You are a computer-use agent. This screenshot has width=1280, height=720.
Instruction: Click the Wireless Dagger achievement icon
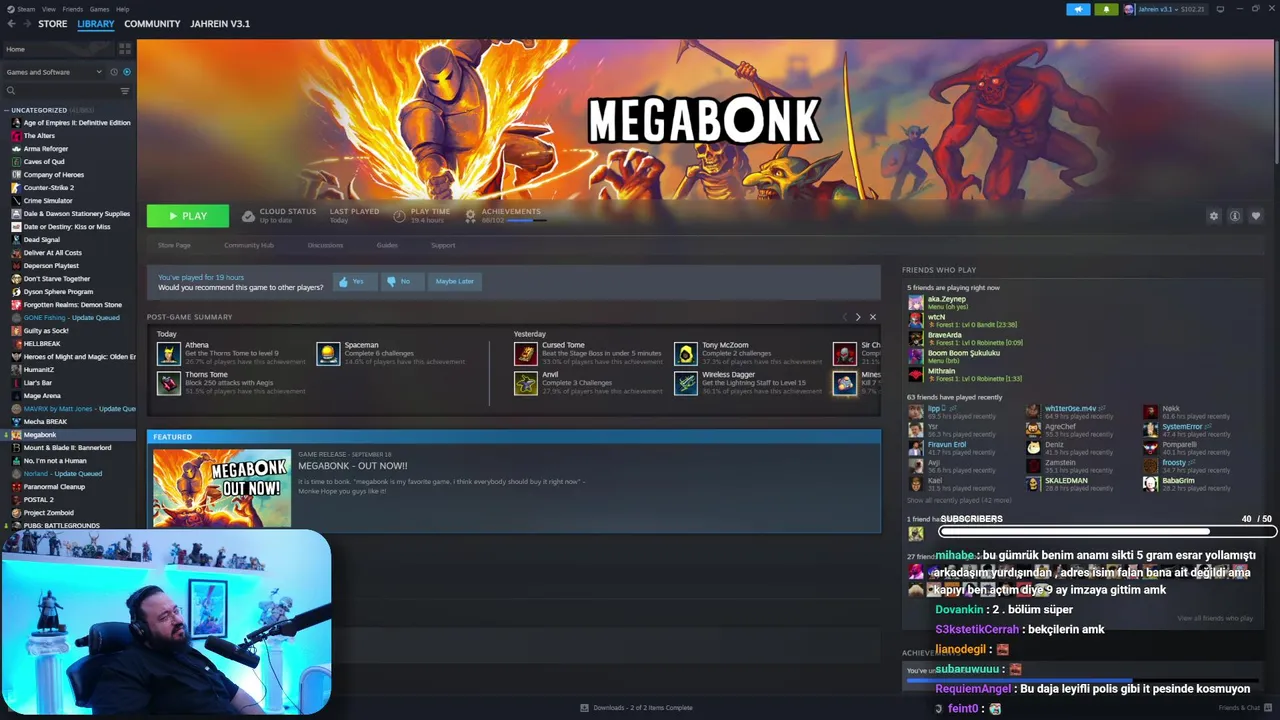coord(685,383)
